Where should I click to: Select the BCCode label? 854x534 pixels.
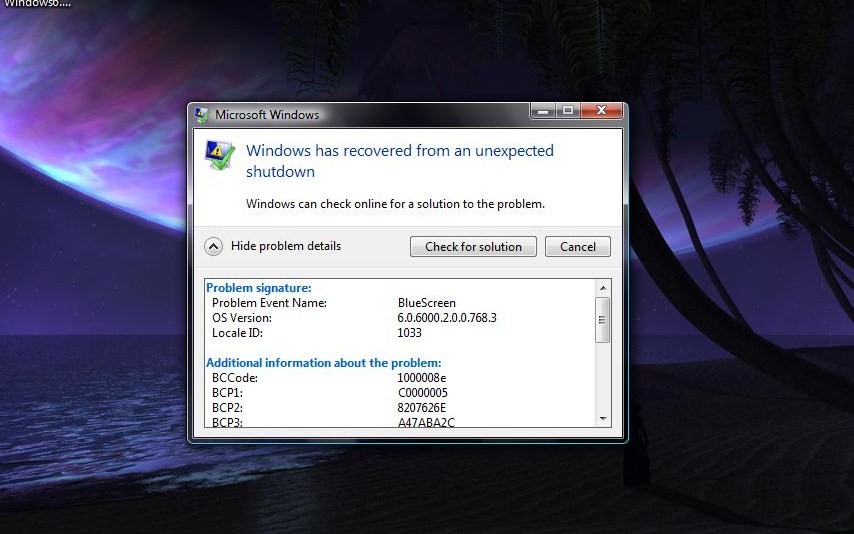pos(235,378)
